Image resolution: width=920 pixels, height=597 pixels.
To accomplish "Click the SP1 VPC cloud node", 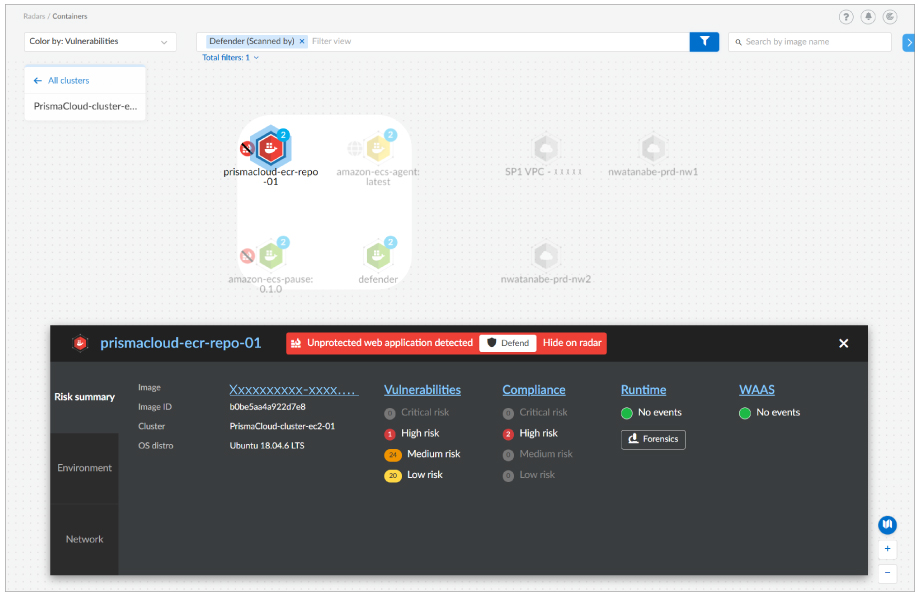I will point(545,149).
